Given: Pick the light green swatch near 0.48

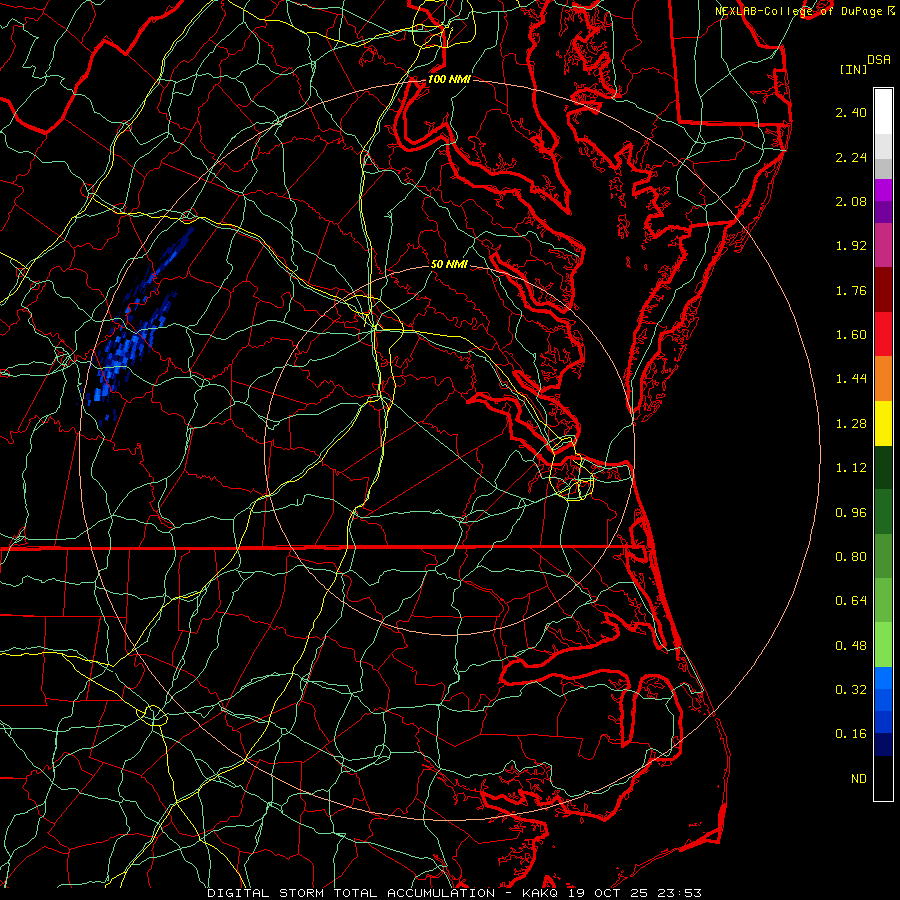Looking at the screenshot, I should tap(883, 645).
